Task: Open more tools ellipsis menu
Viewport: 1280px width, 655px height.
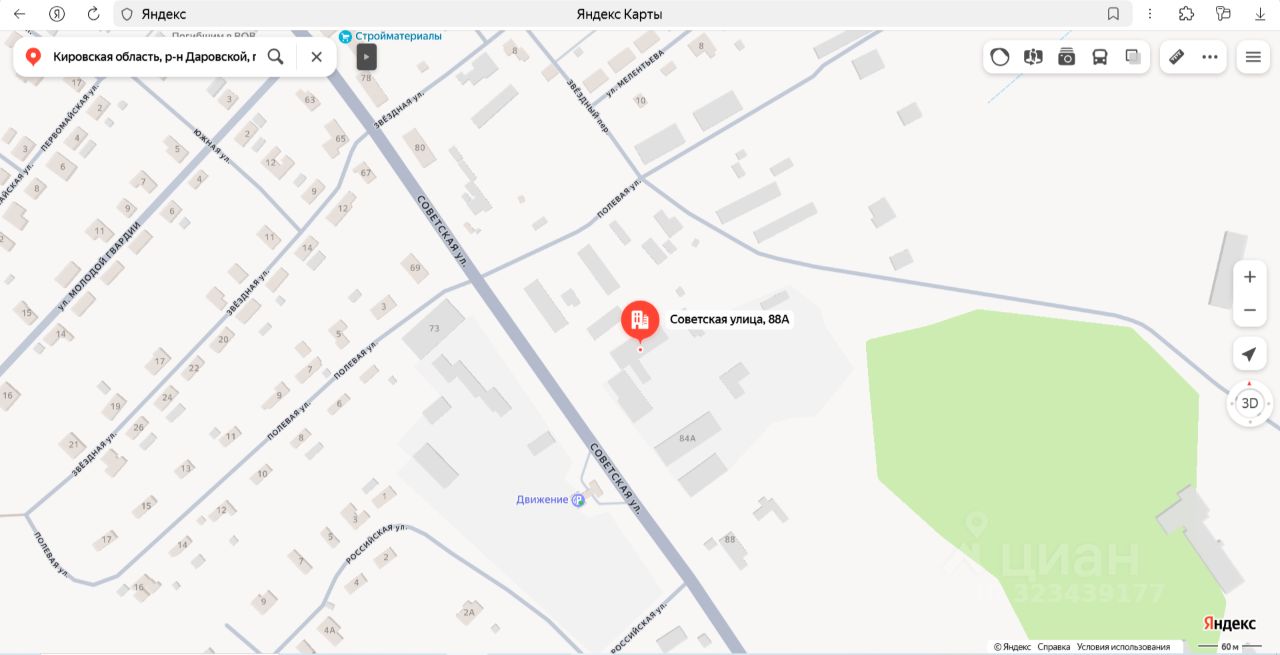Action: pos(1210,57)
